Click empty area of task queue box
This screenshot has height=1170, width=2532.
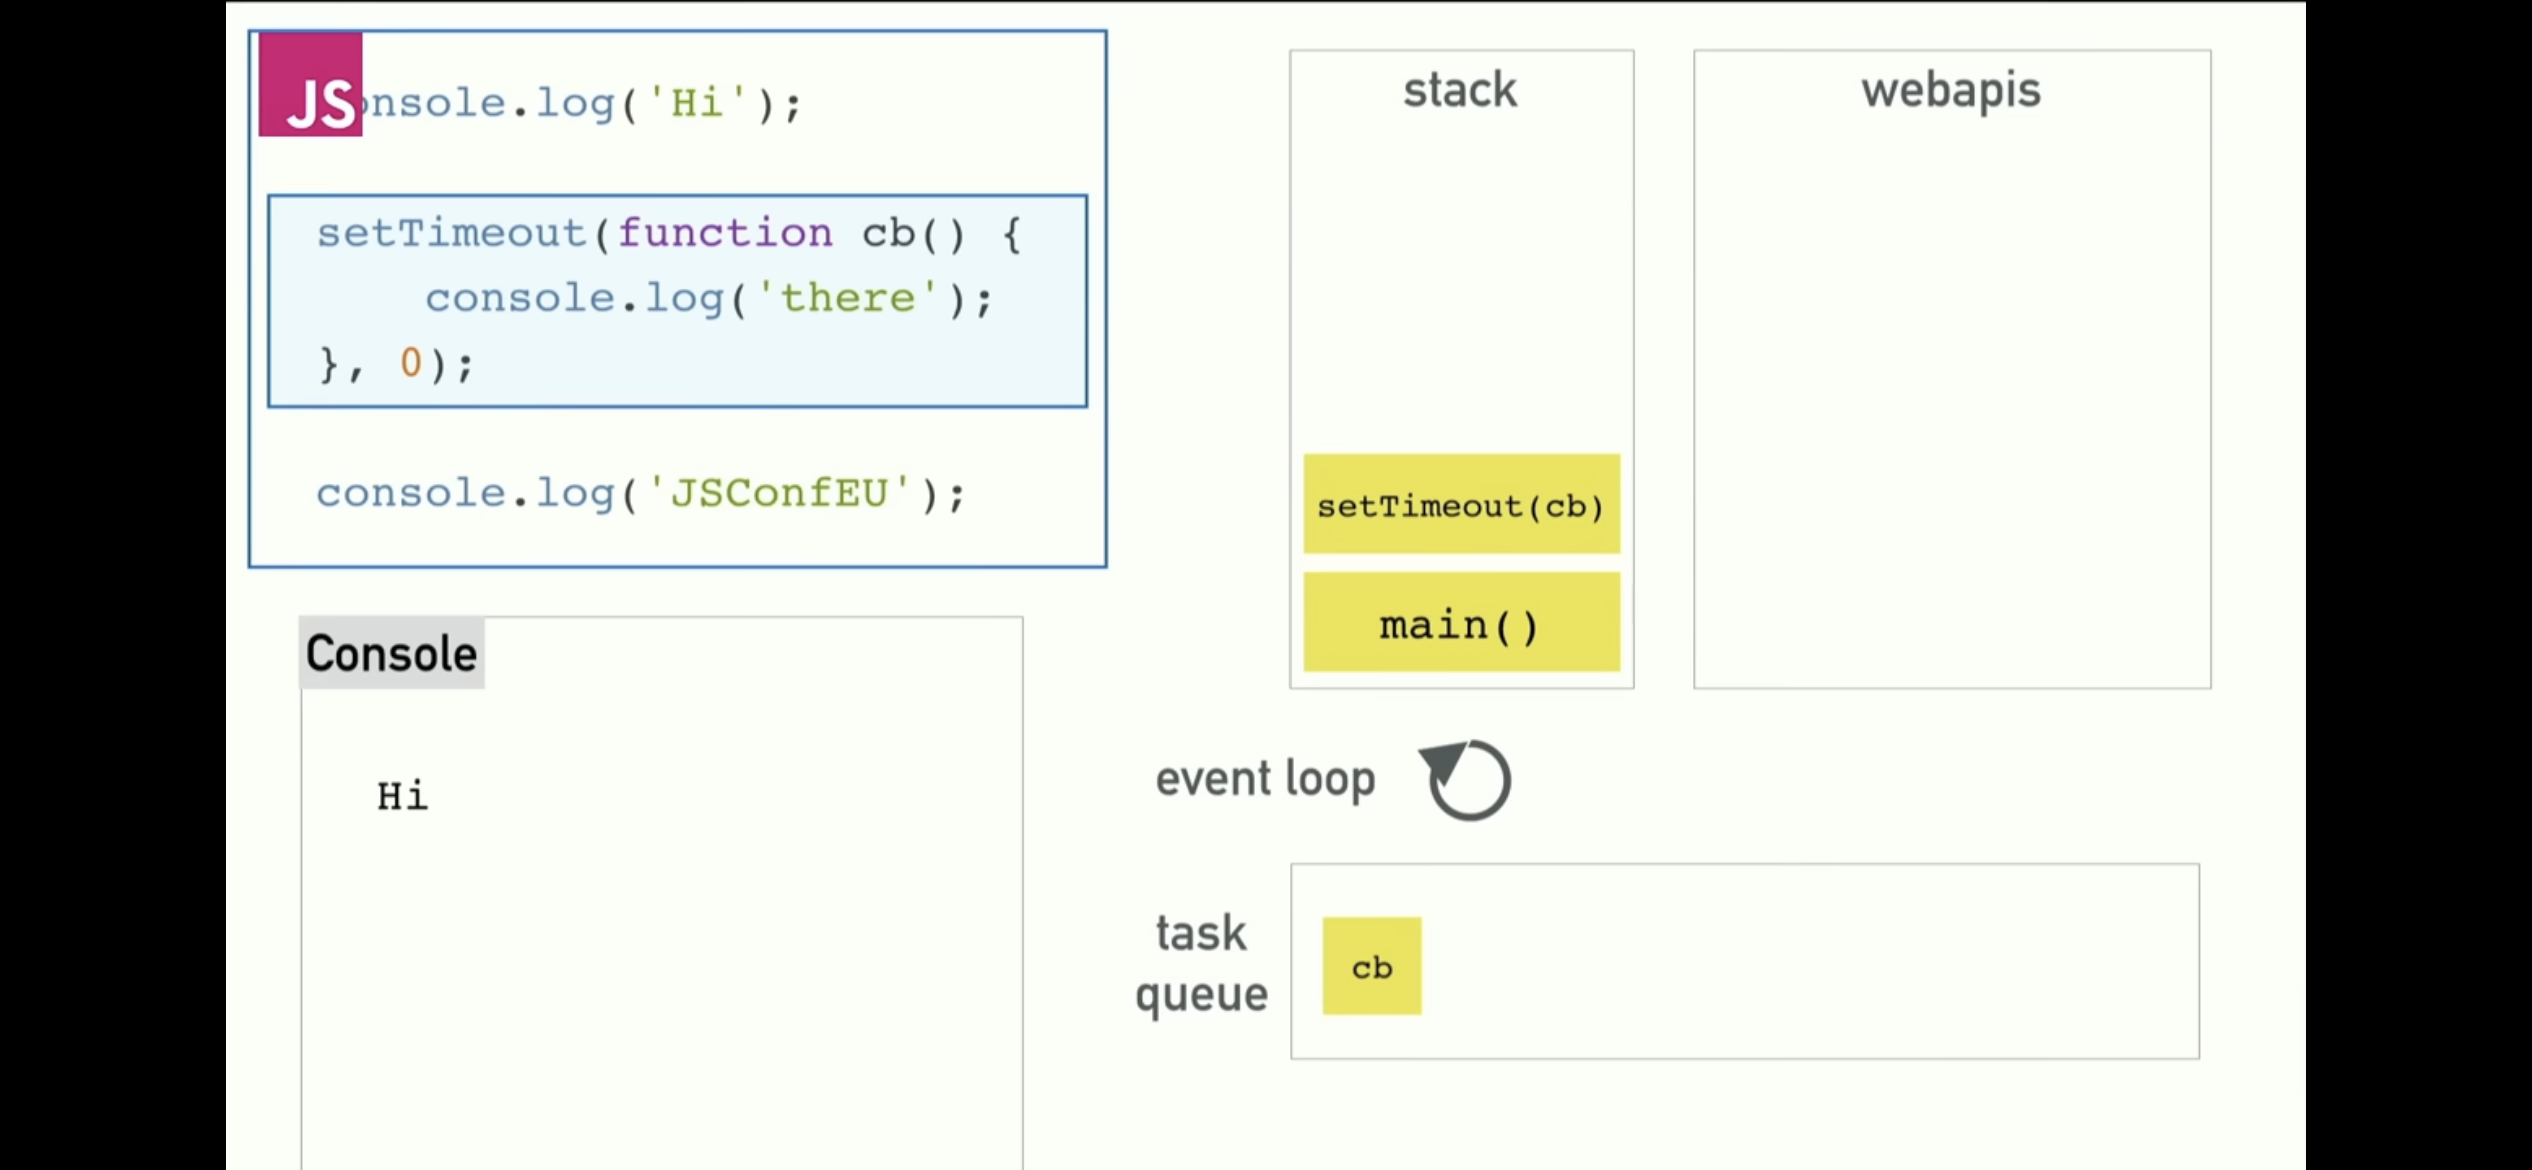point(1800,962)
